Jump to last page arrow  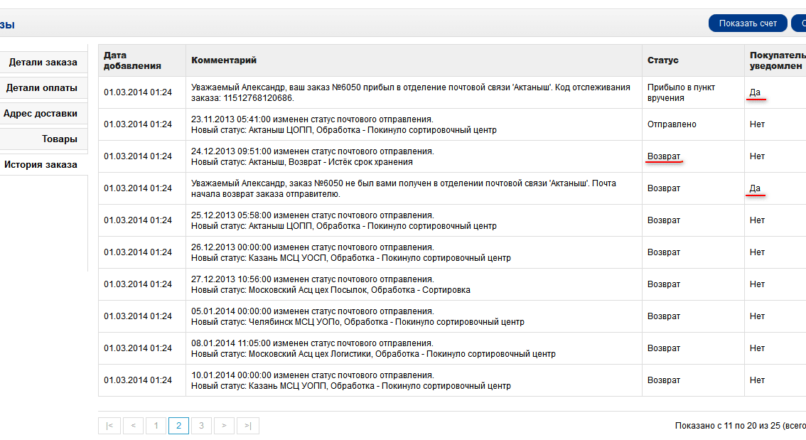tap(248, 426)
